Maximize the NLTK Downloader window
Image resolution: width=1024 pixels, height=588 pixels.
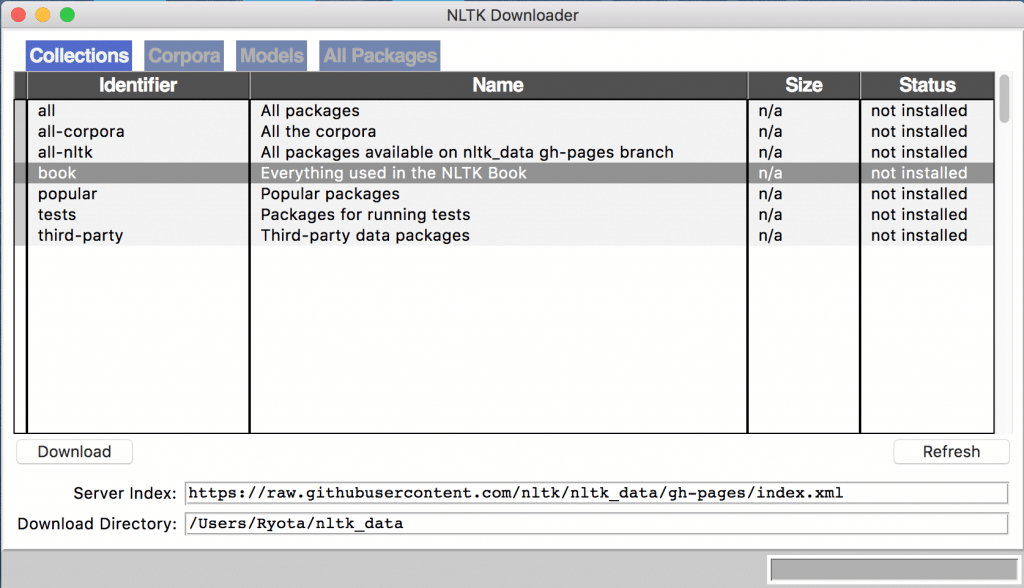point(67,14)
